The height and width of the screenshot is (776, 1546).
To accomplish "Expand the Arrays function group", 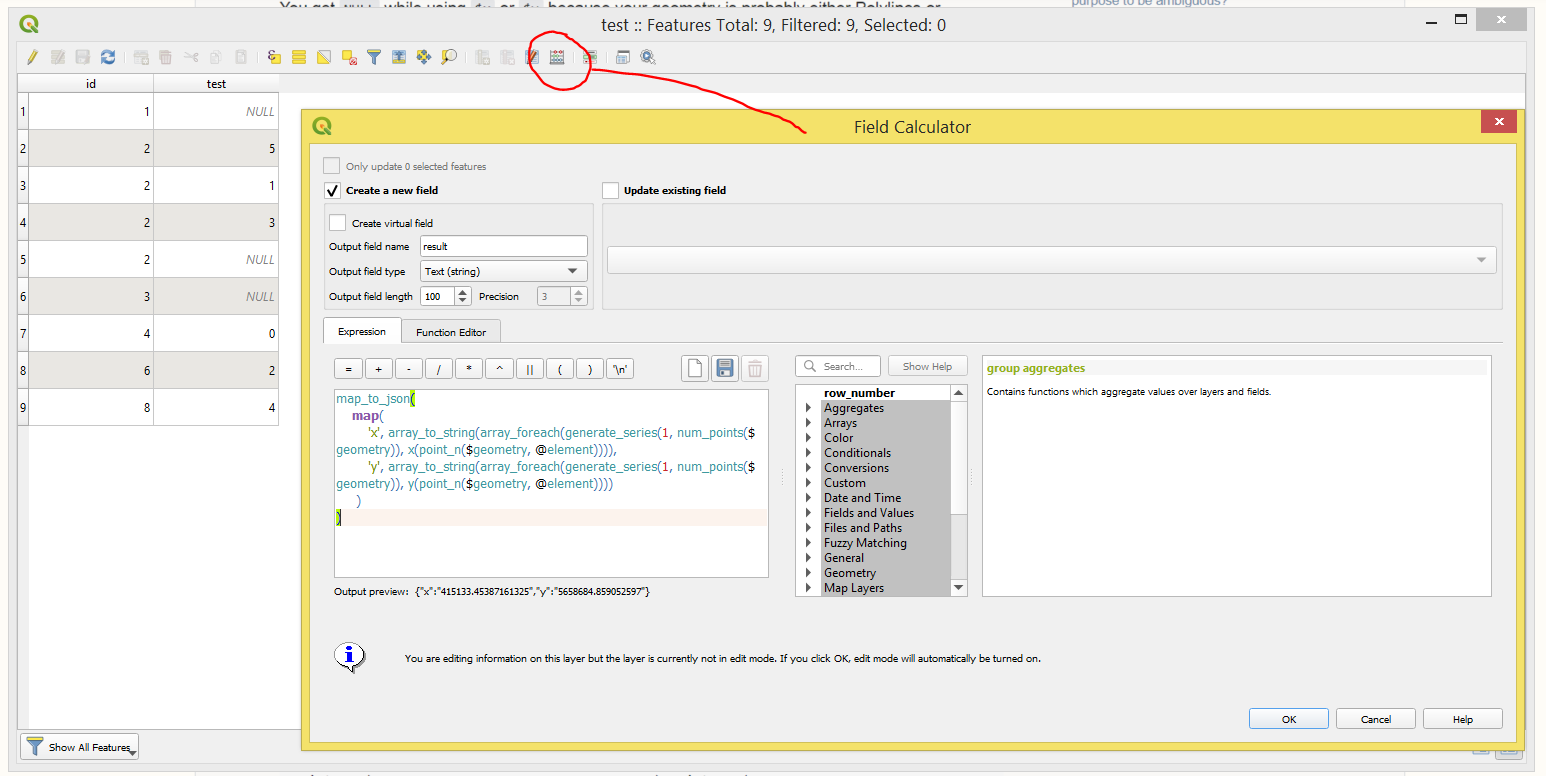I will click(x=809, y=423).
